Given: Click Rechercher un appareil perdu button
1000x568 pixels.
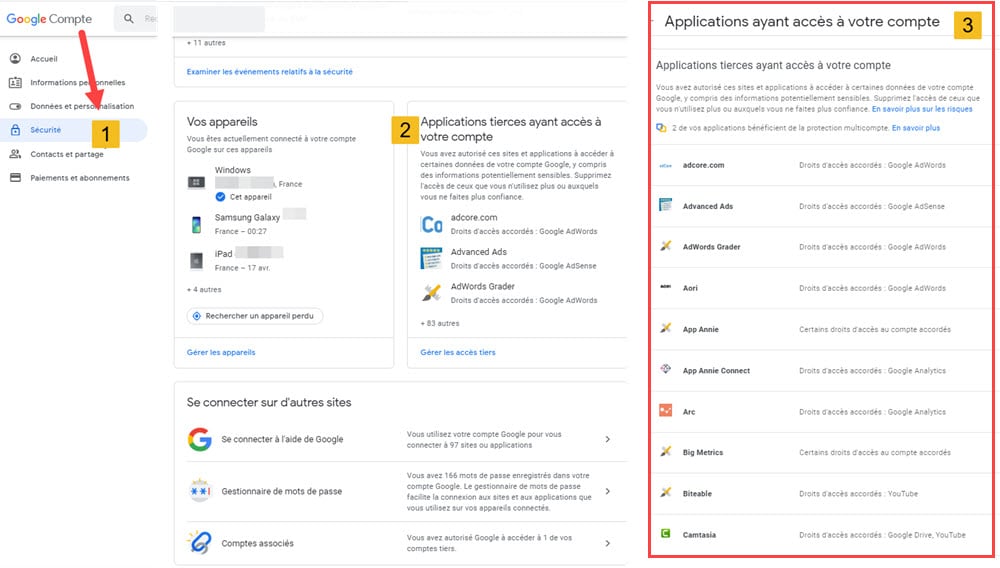Looking at the screenshot, I should tap(254, 316).
